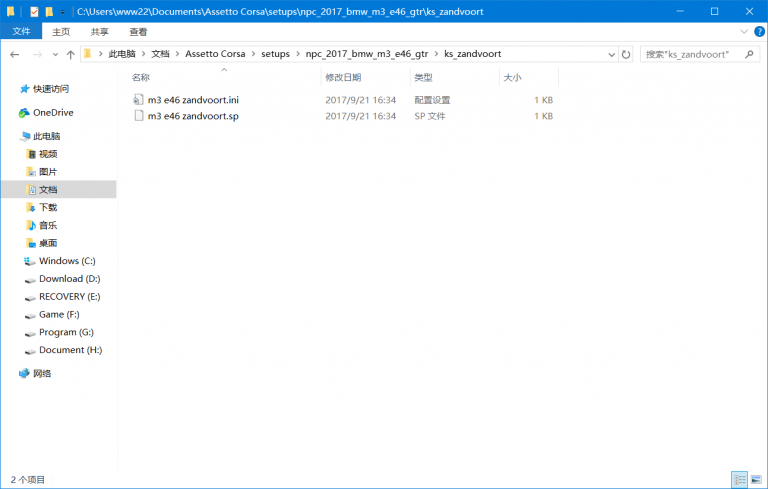This screenshot has height=489, width=768.
Task: Open the 音乐 folder in sidebar
Action: (48, 225)
